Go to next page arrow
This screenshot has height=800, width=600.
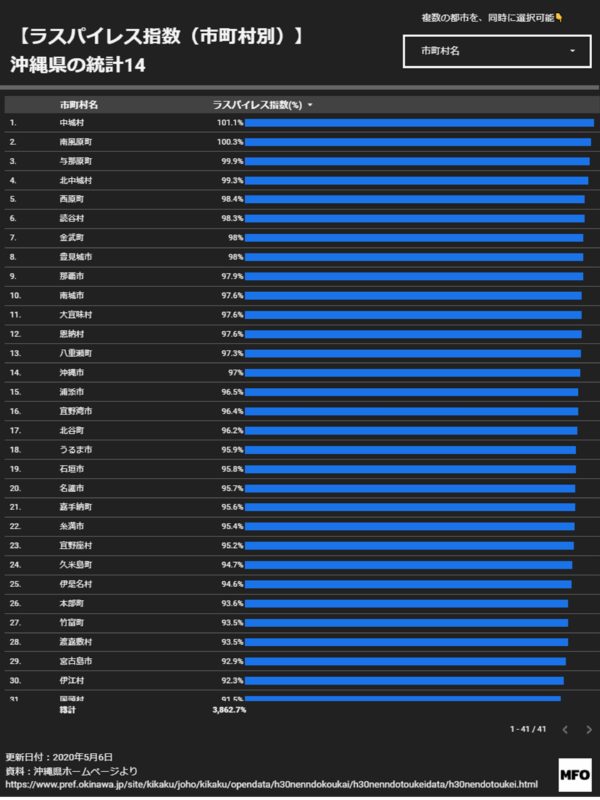pos(588,730)
